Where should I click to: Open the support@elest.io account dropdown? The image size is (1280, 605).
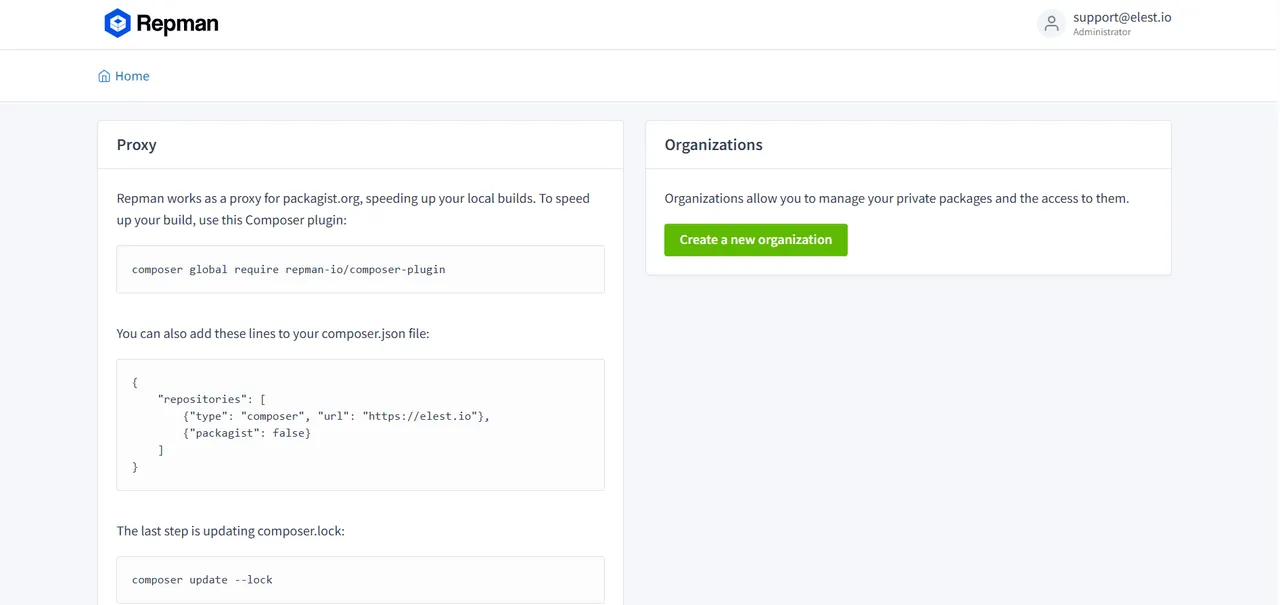pyautogui.click(x=1122, y=17)
